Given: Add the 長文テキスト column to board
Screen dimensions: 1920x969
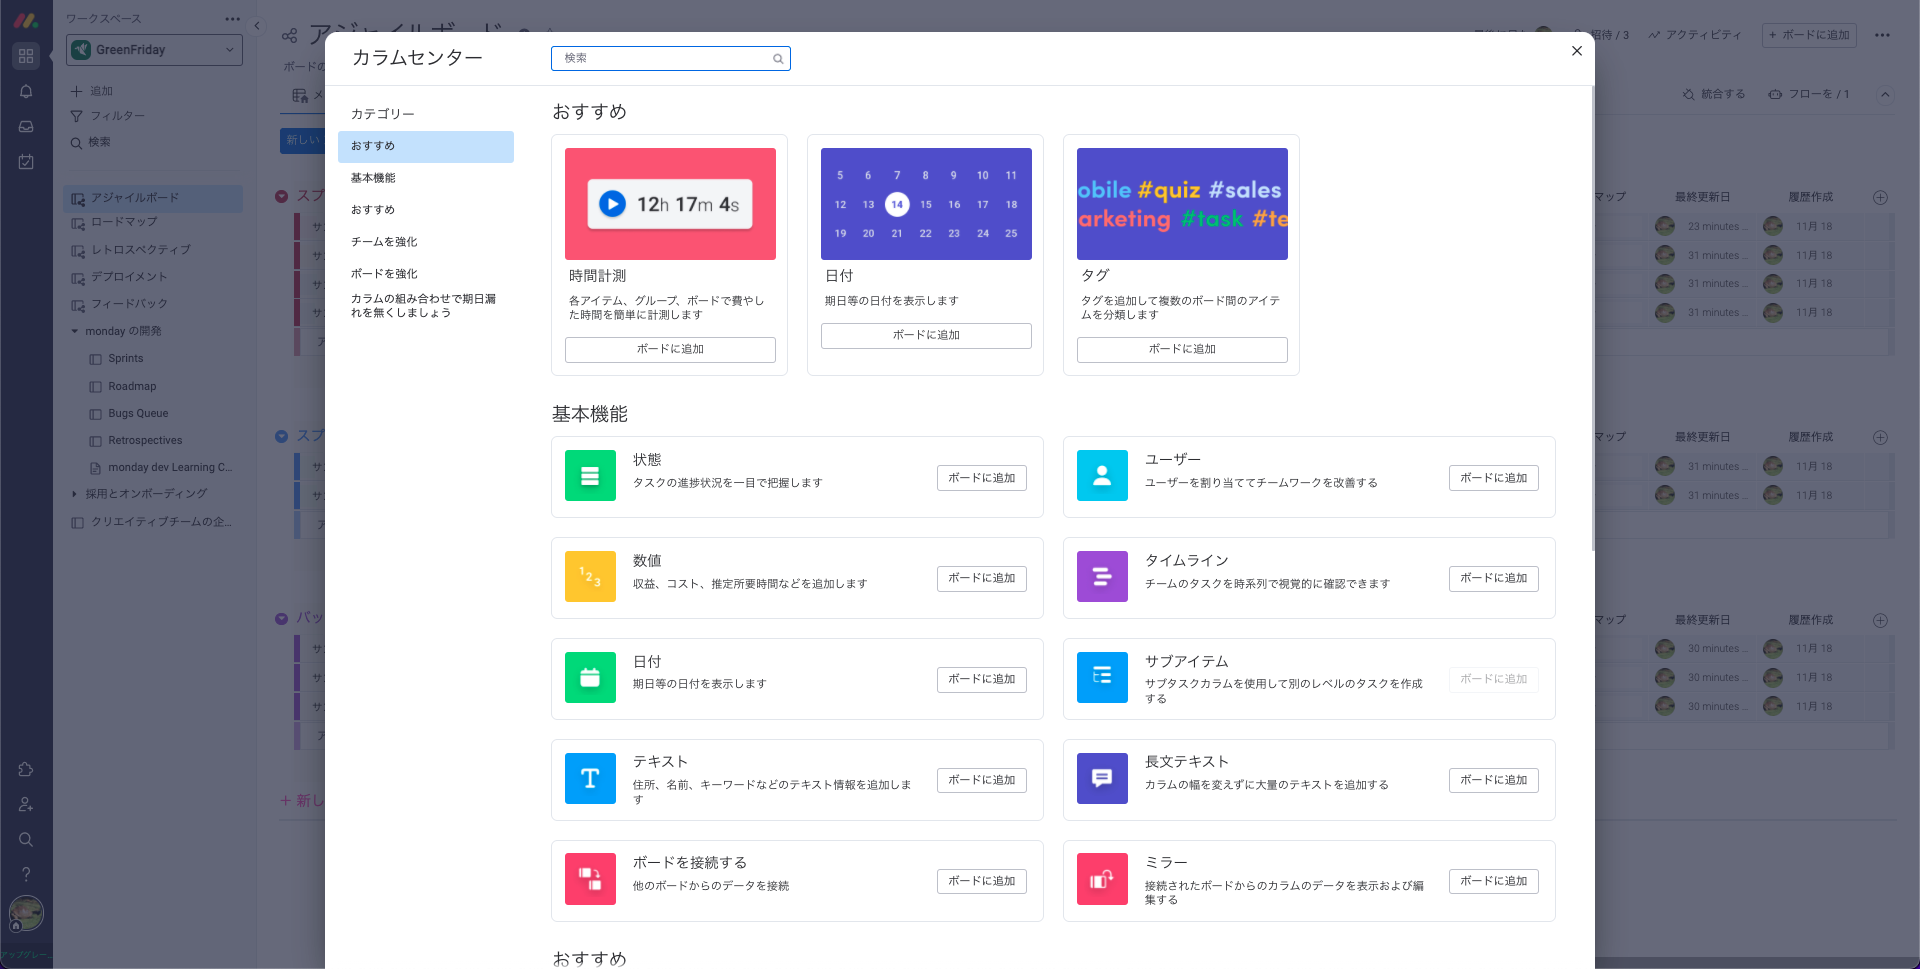Looking at the screenshot, I should pos(1493,780).
